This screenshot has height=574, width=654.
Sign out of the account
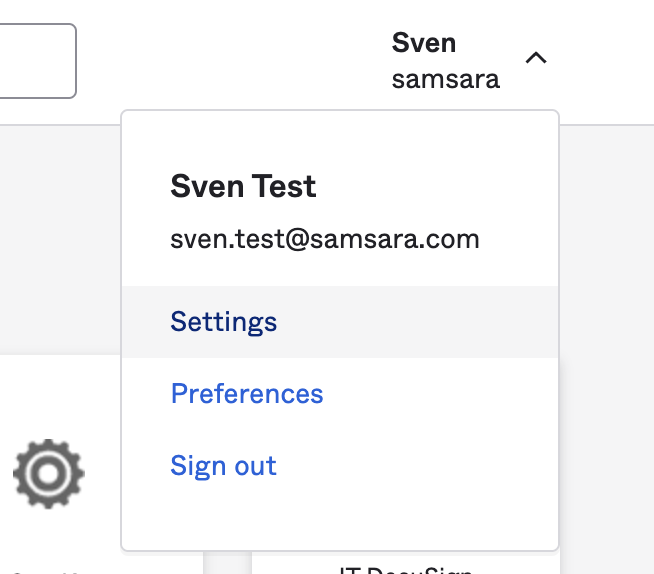224,466
